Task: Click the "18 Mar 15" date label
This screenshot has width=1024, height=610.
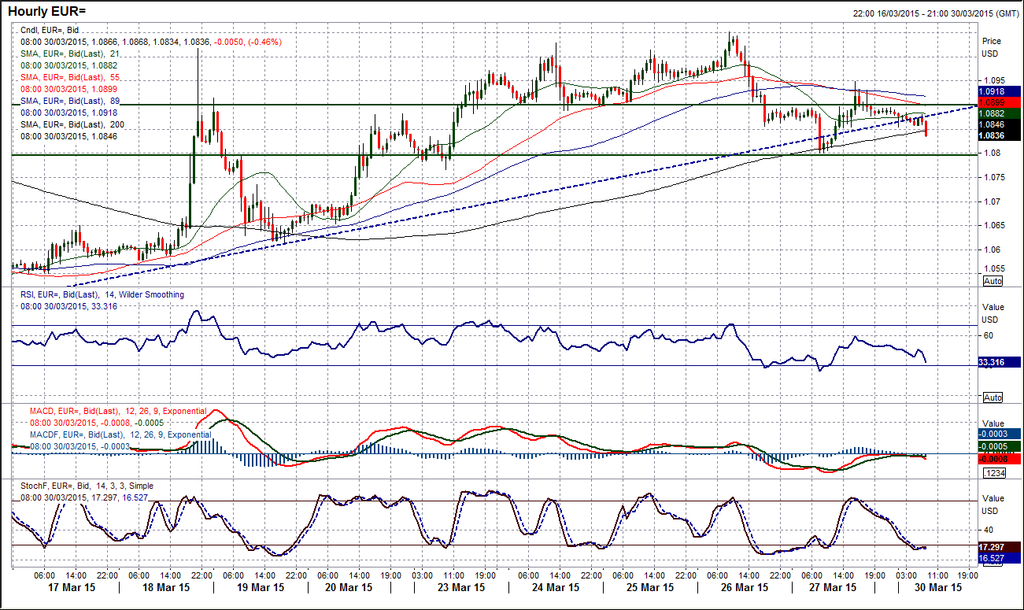Action: (166, 587)
